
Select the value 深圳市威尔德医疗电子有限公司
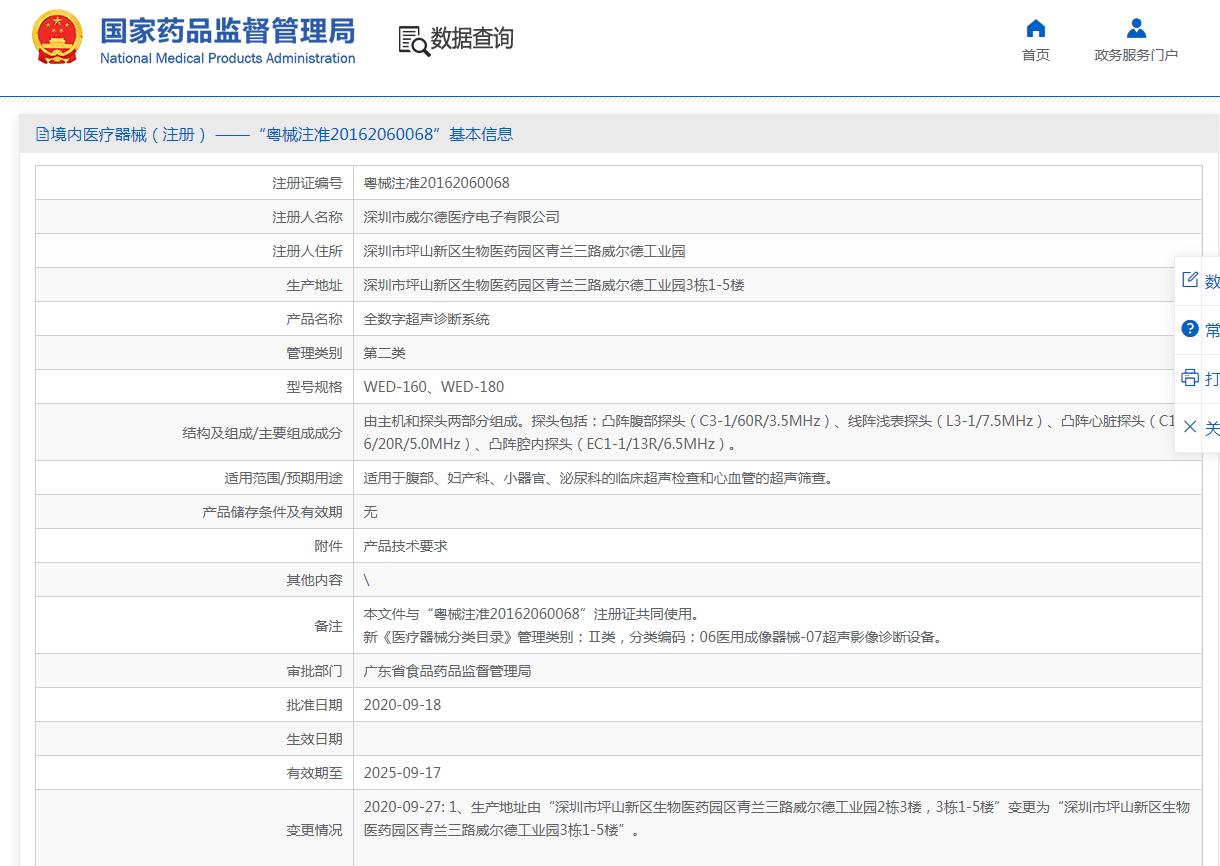(461, 217)
